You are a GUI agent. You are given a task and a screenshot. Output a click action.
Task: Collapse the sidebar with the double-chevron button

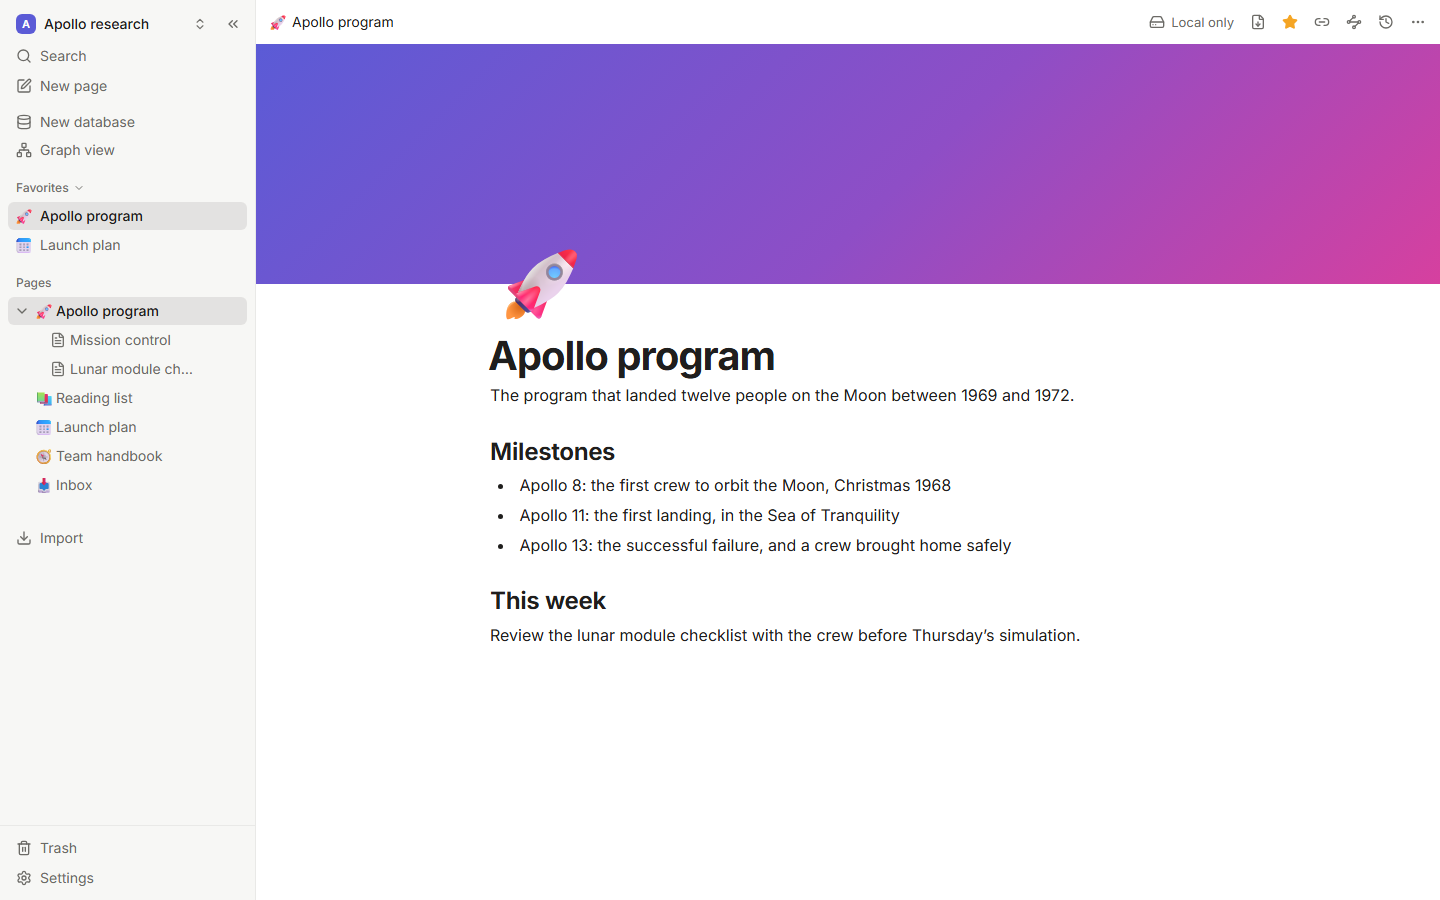point(233,24)
